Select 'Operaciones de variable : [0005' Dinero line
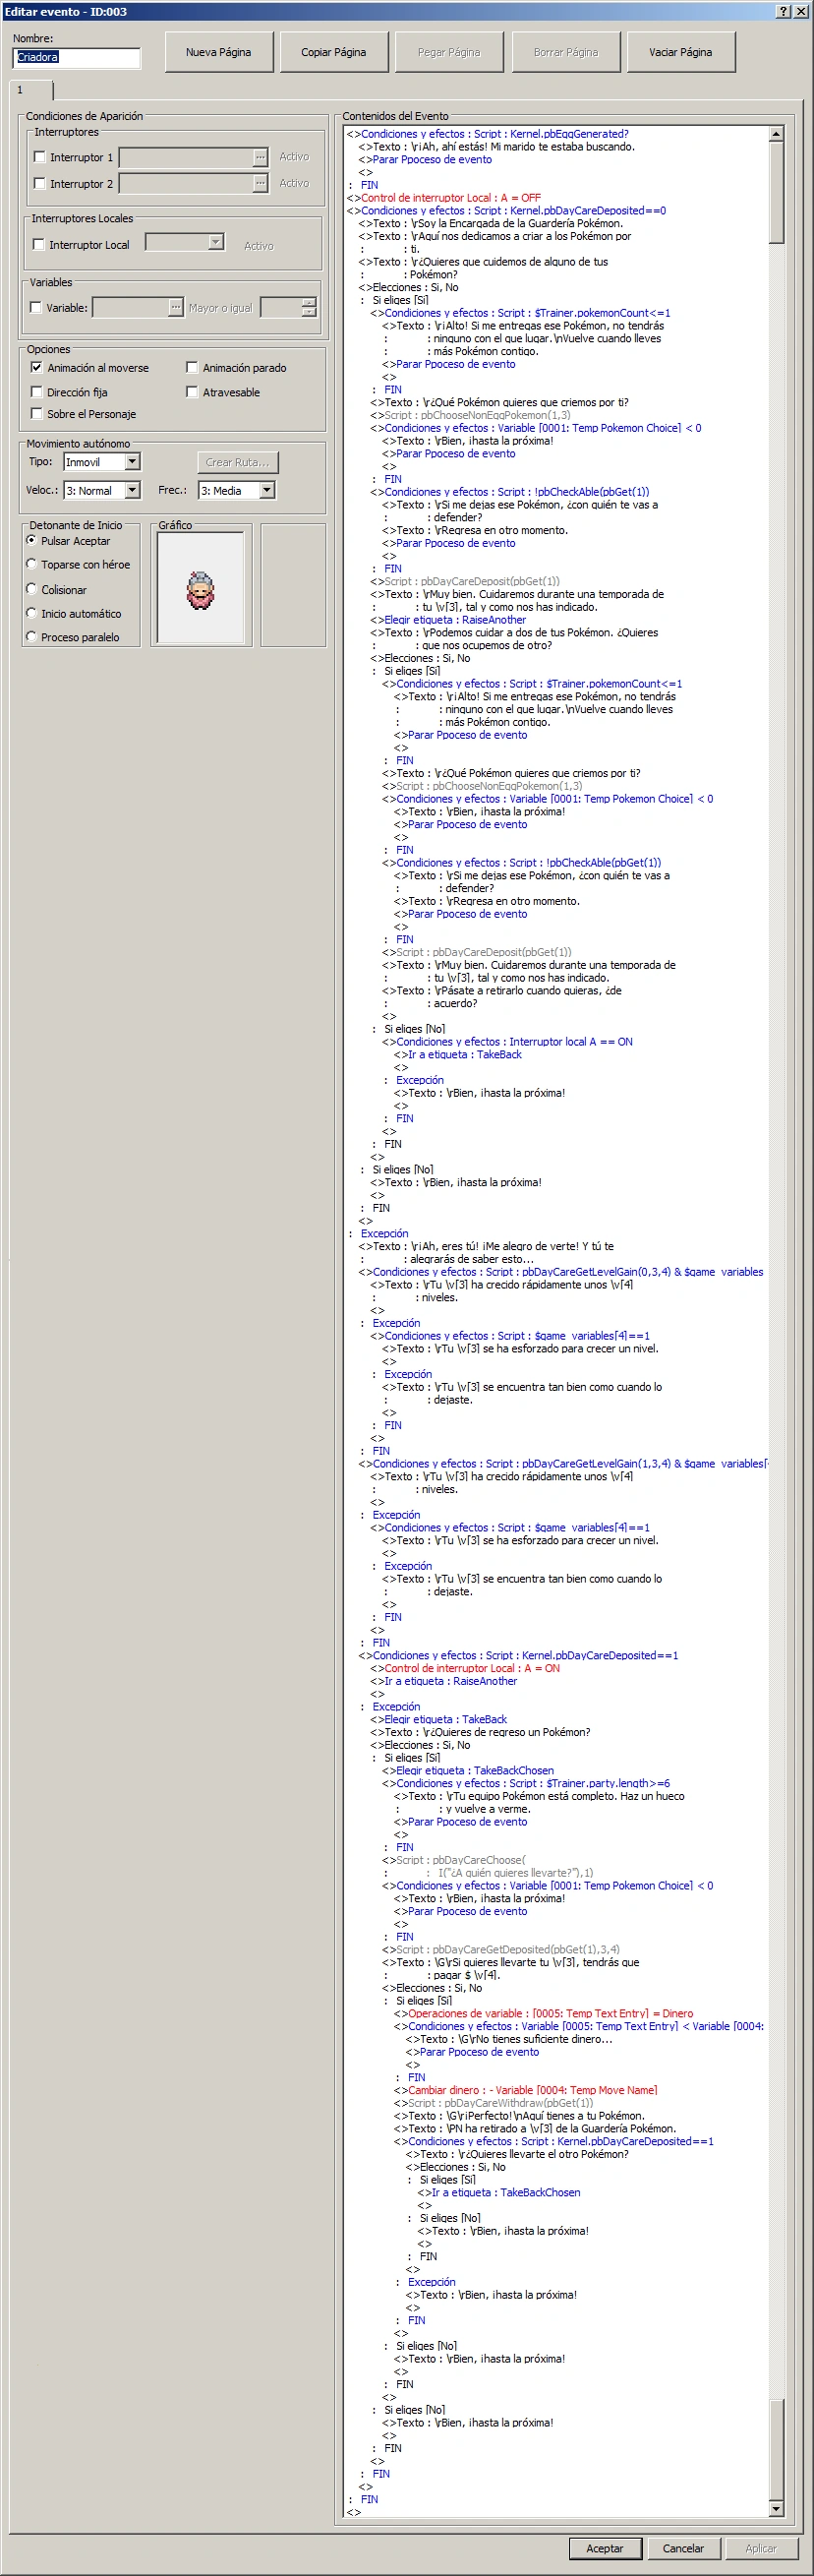This screenshot has width=814, height=2576. point(544,2014)
